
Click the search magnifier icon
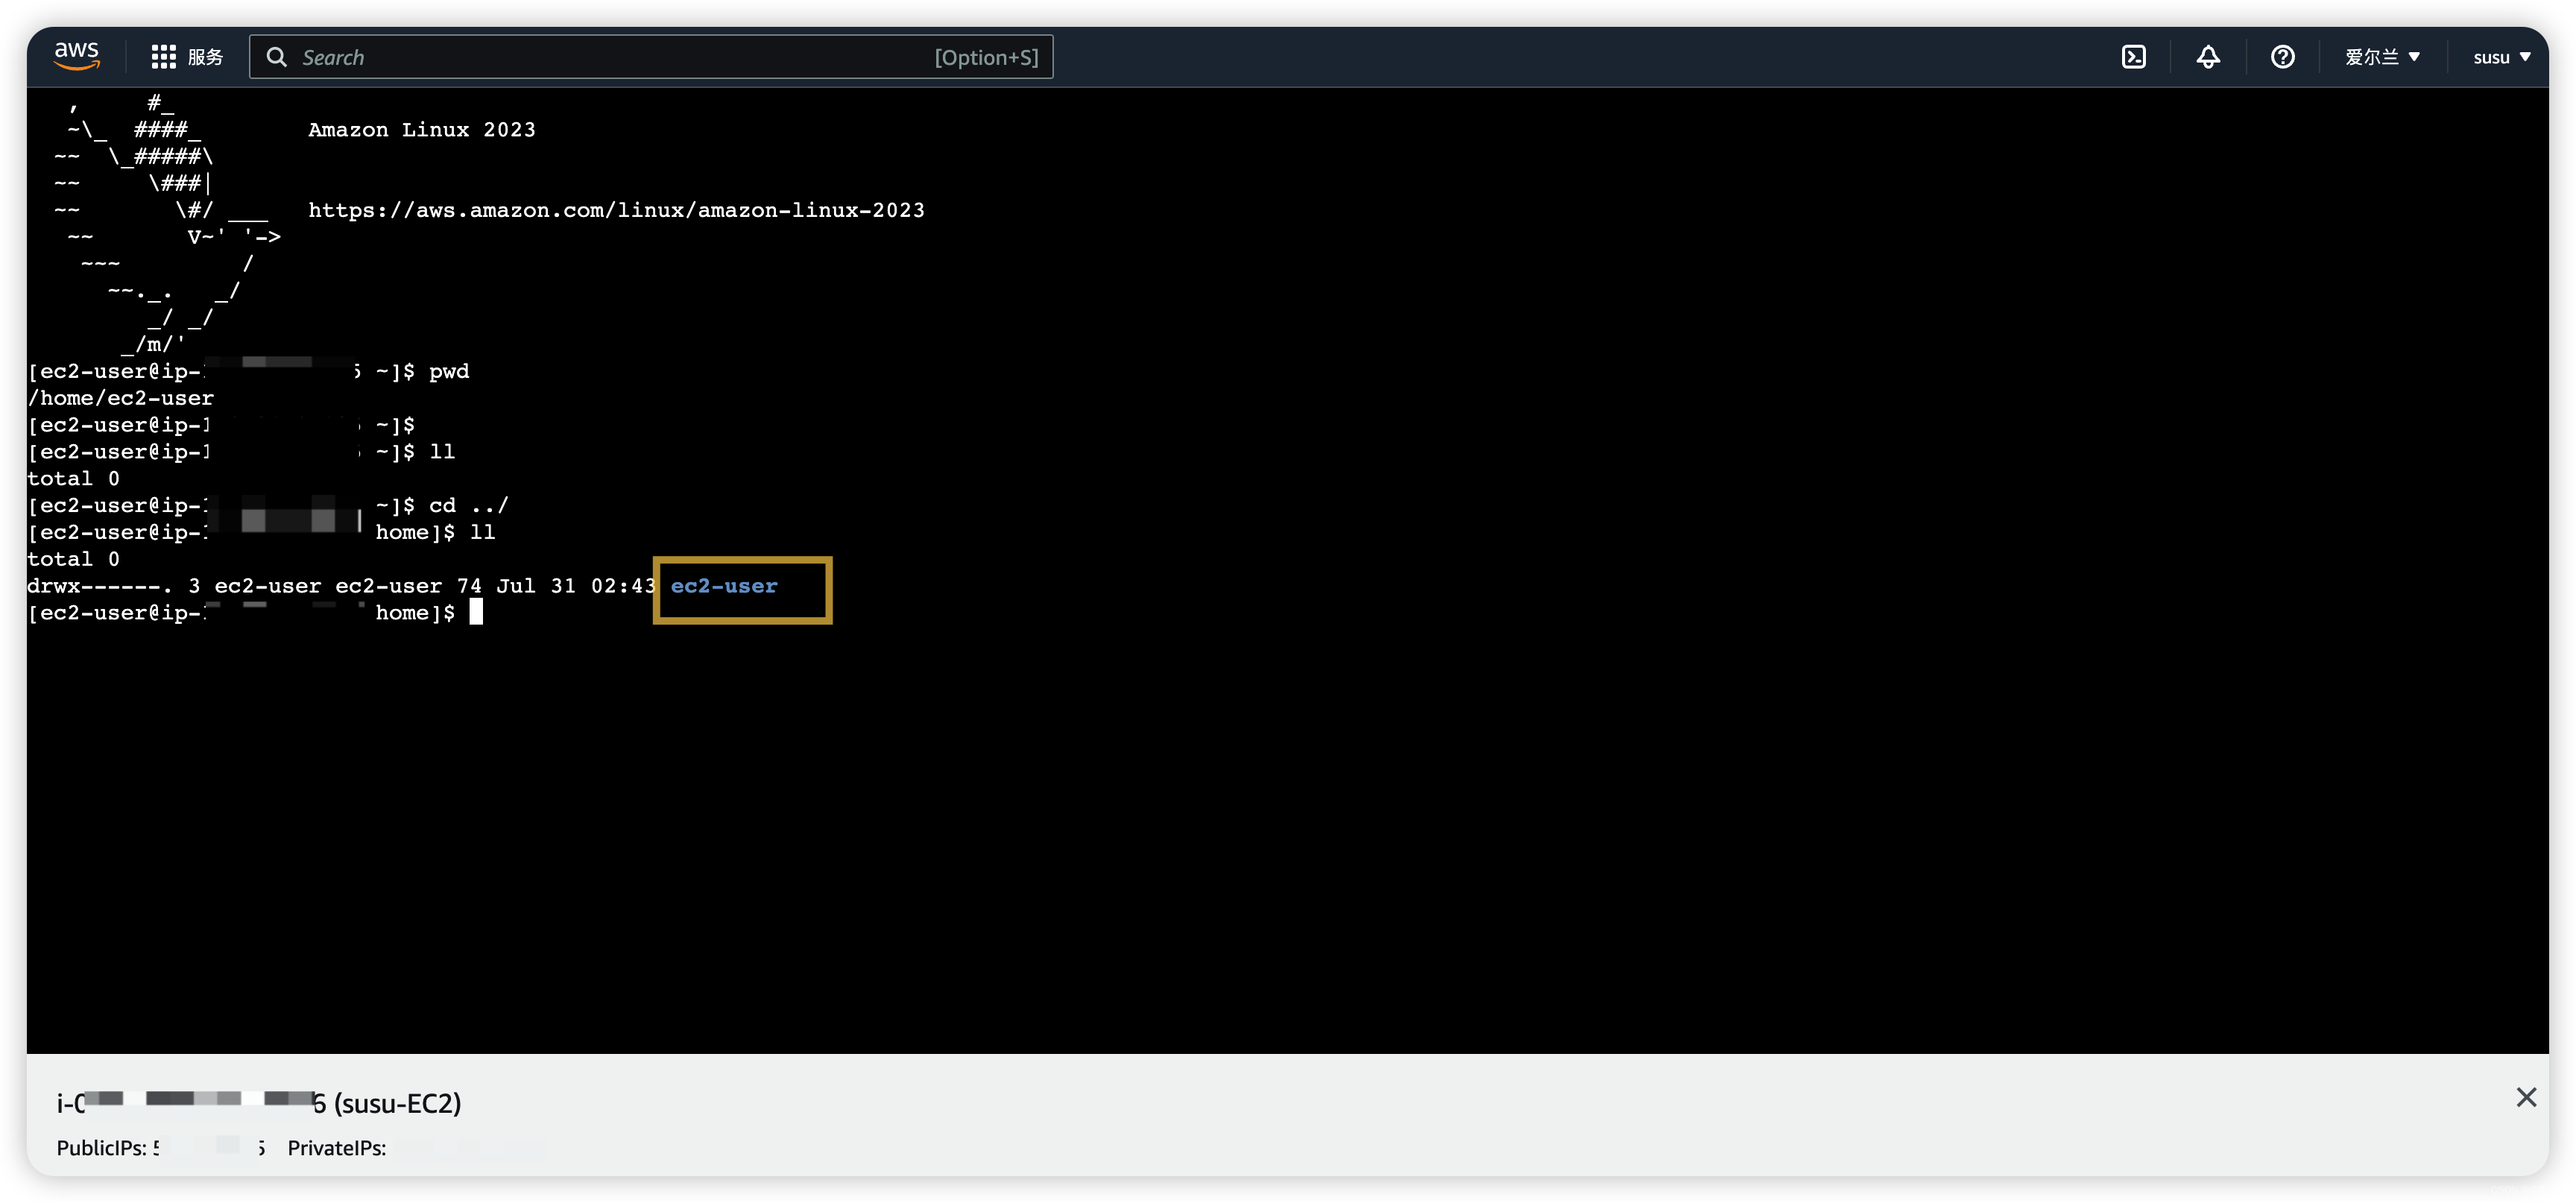click(x=277, y=57)
